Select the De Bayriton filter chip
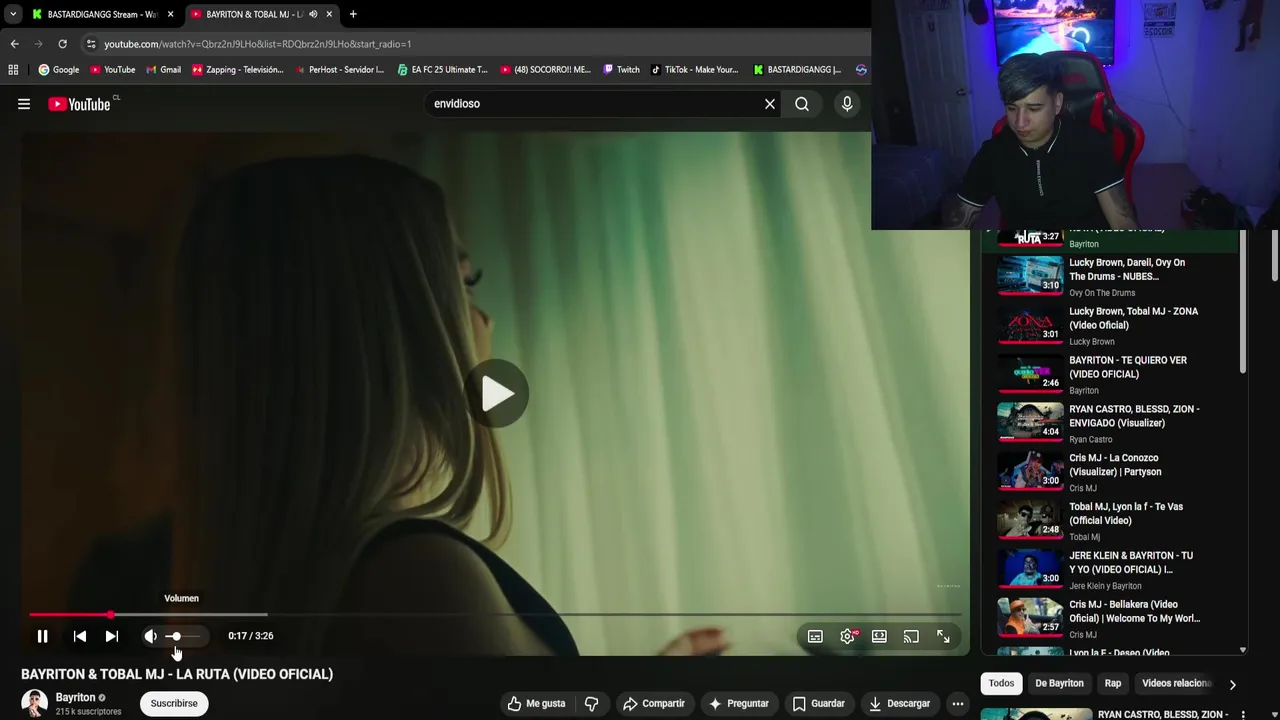 click(x=1059, y=683)
